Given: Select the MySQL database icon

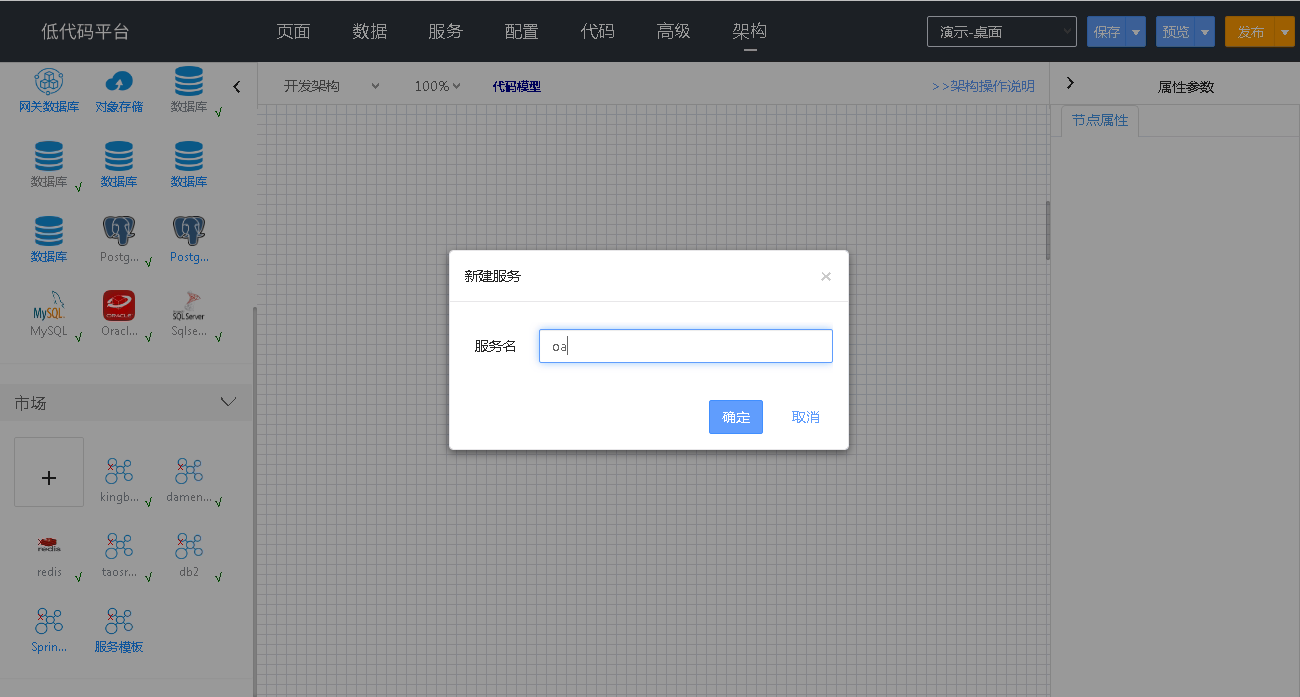Looking at the screenshot, I should click(x=49, y=305).
